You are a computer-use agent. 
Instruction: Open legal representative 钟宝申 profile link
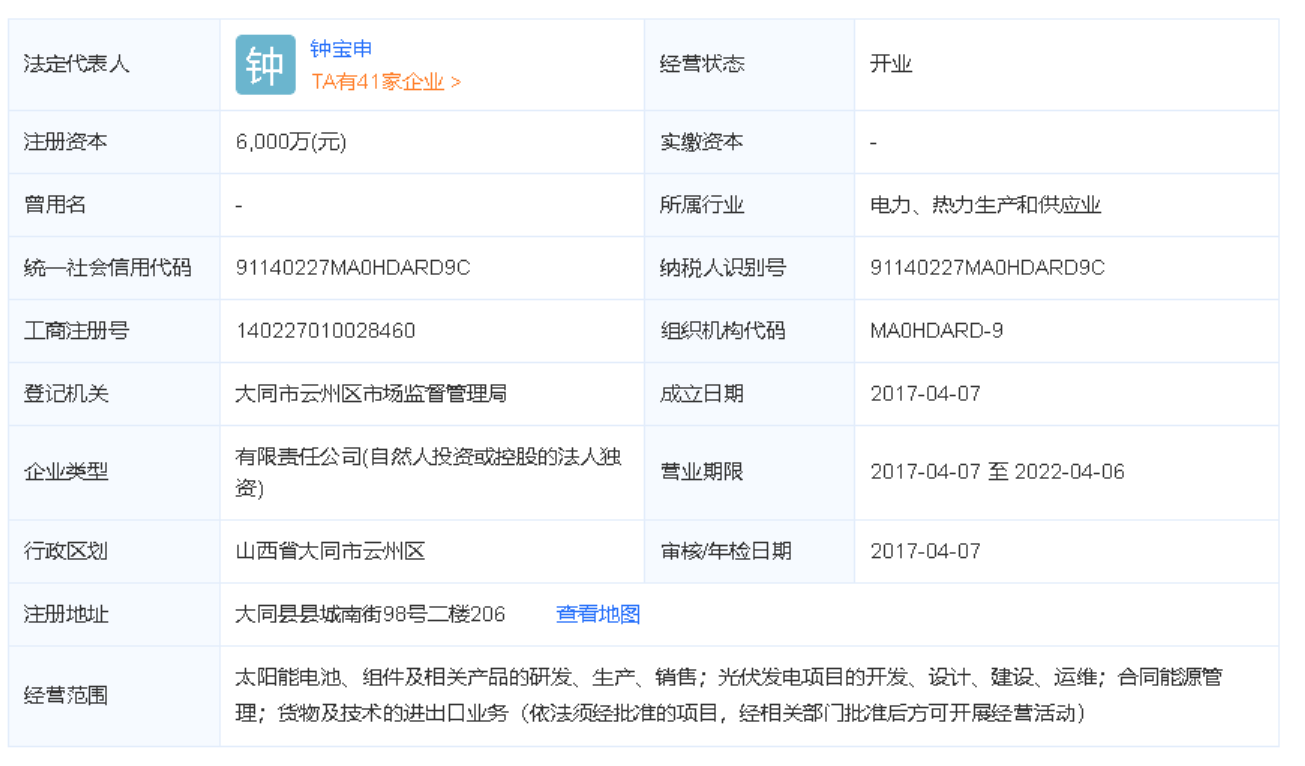[341, 49]
